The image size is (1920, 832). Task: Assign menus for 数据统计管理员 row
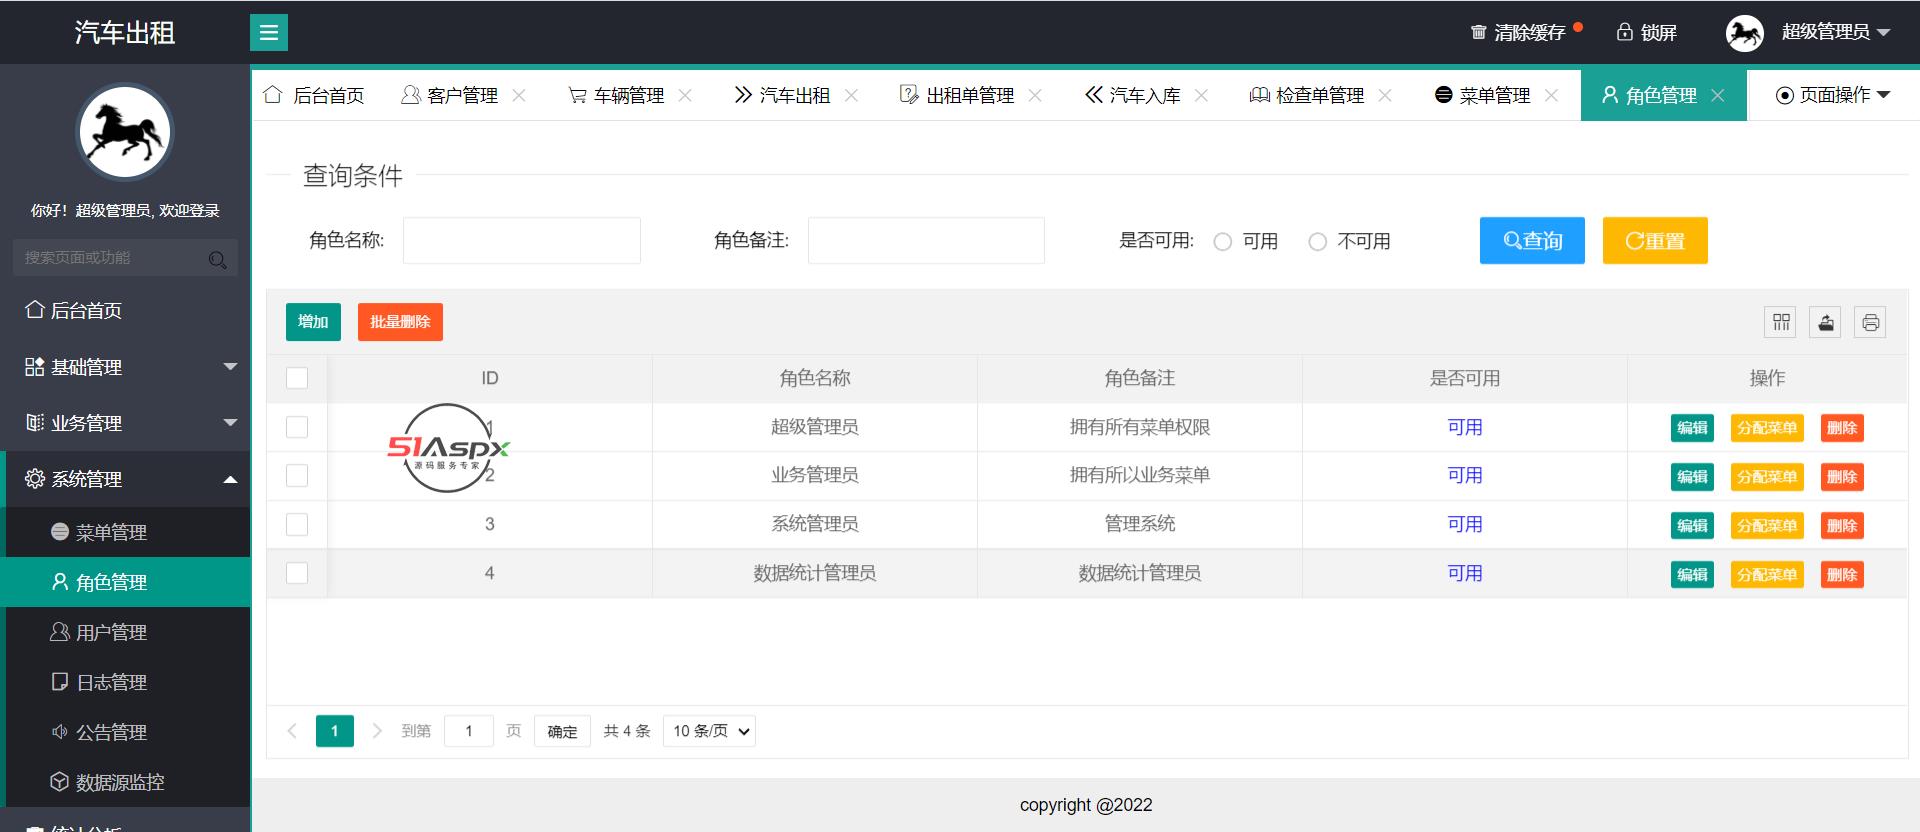[1767, 575]
